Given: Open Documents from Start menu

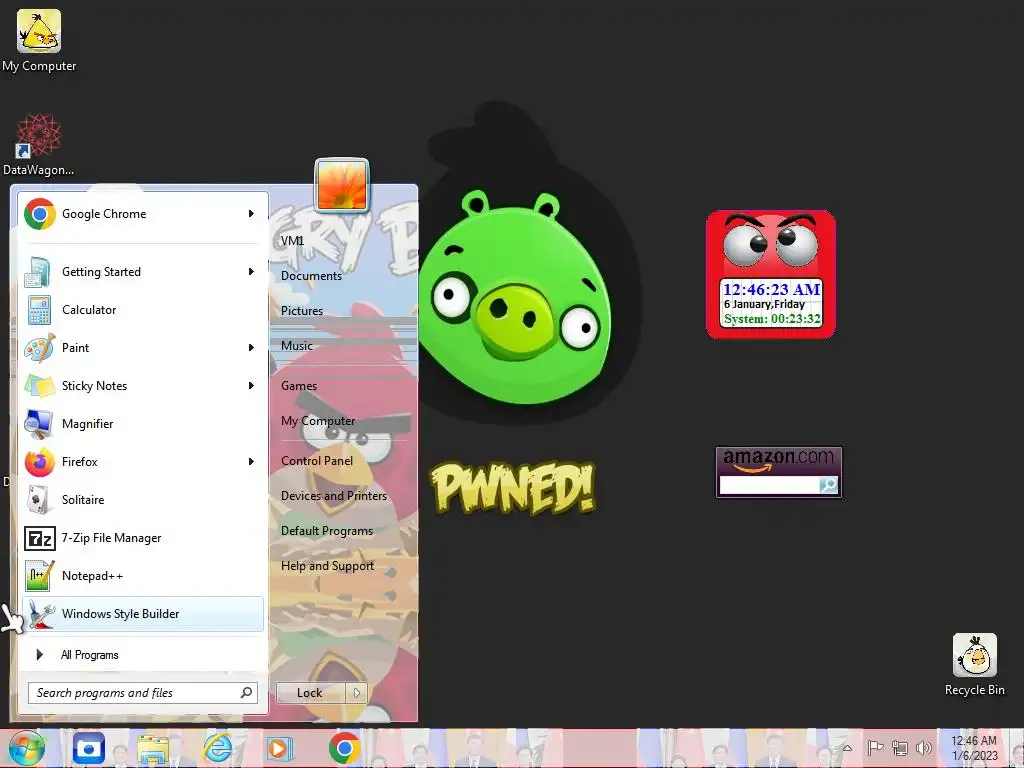Looking at the screenshot, I should pyautogui.click(x=312, y=276).
